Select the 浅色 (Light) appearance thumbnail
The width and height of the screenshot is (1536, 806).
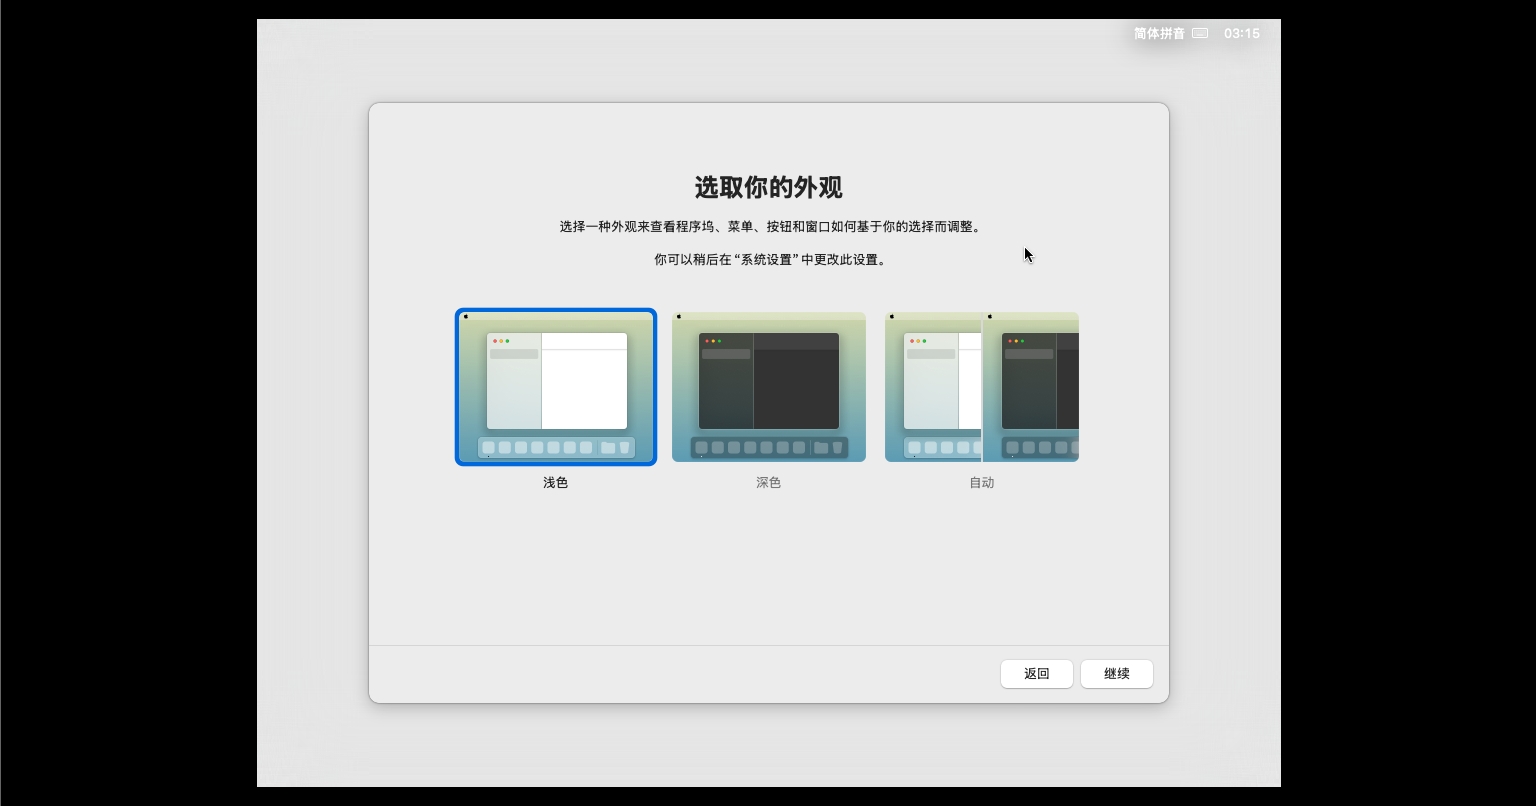coord(556,387)
